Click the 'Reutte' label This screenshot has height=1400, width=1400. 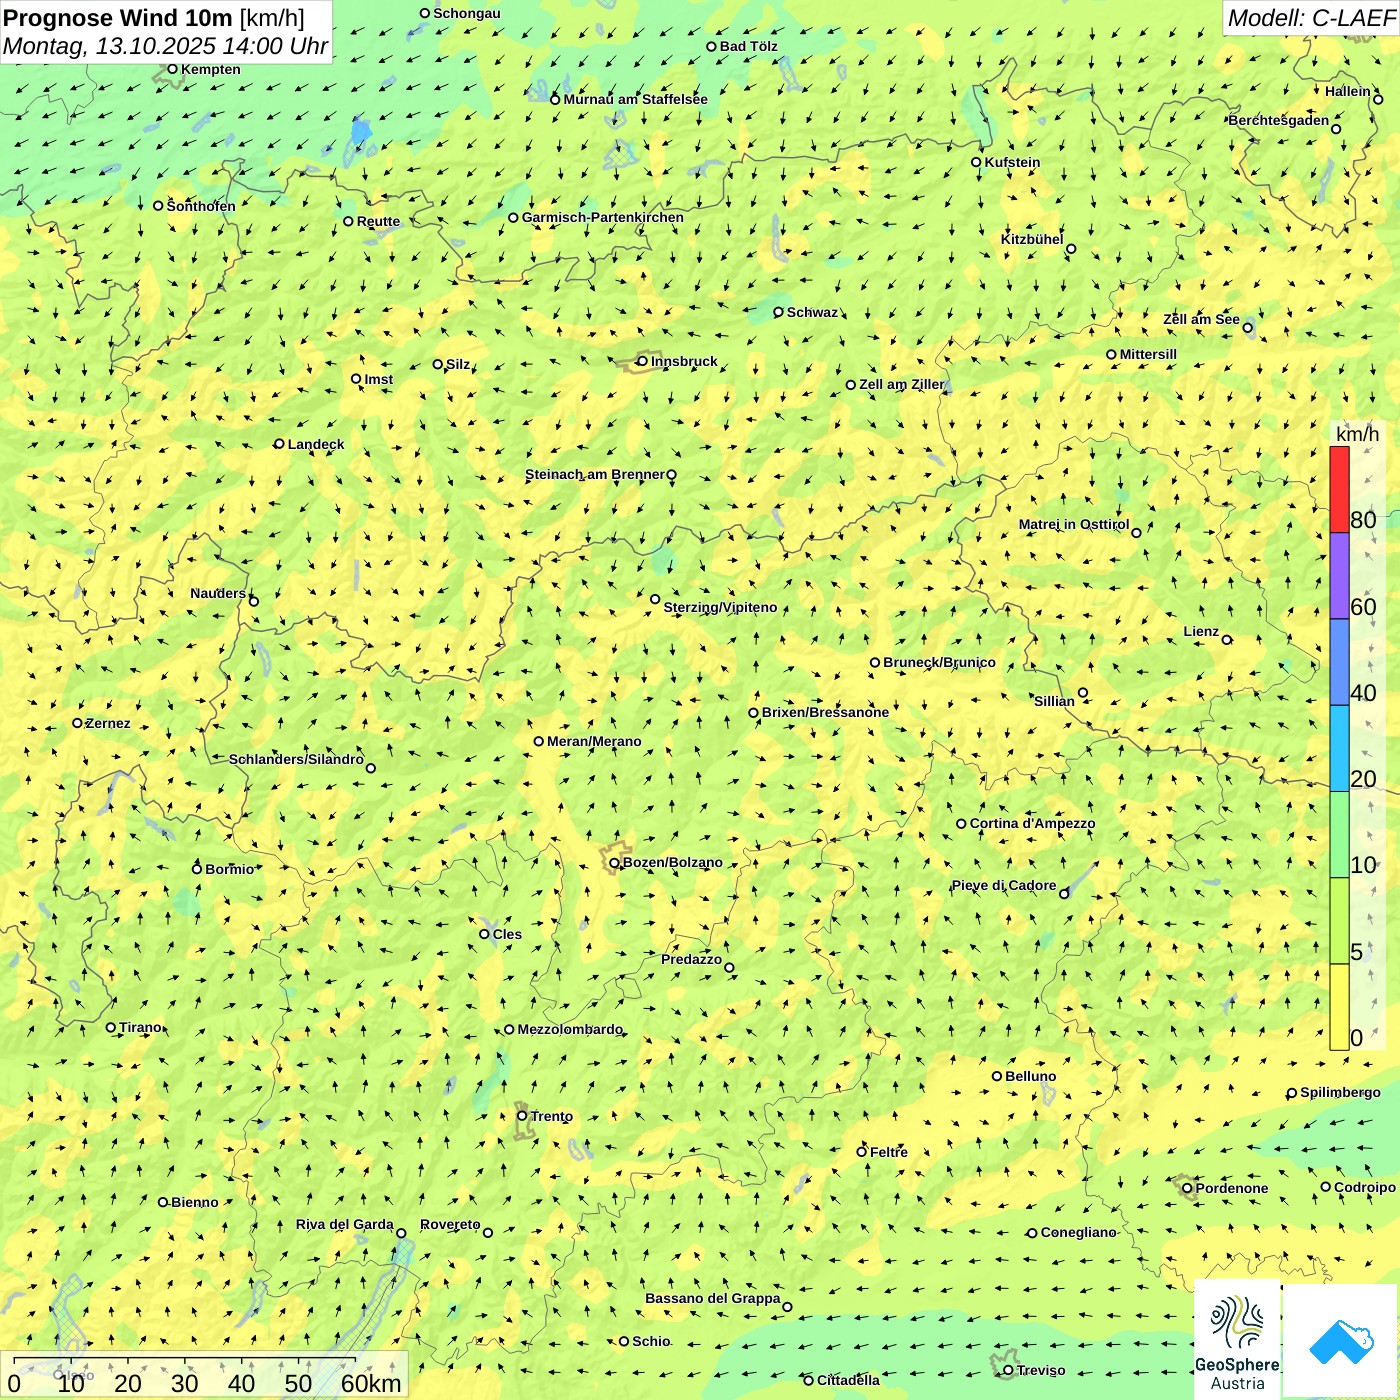point(378,221)
